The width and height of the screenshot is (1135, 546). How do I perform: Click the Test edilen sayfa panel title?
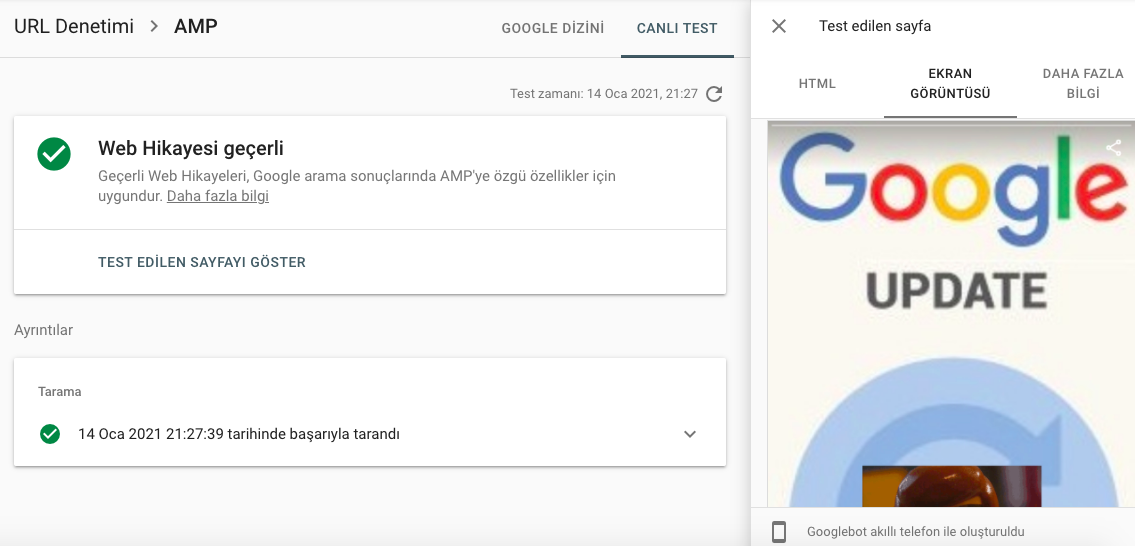click(x=874, y=27)
